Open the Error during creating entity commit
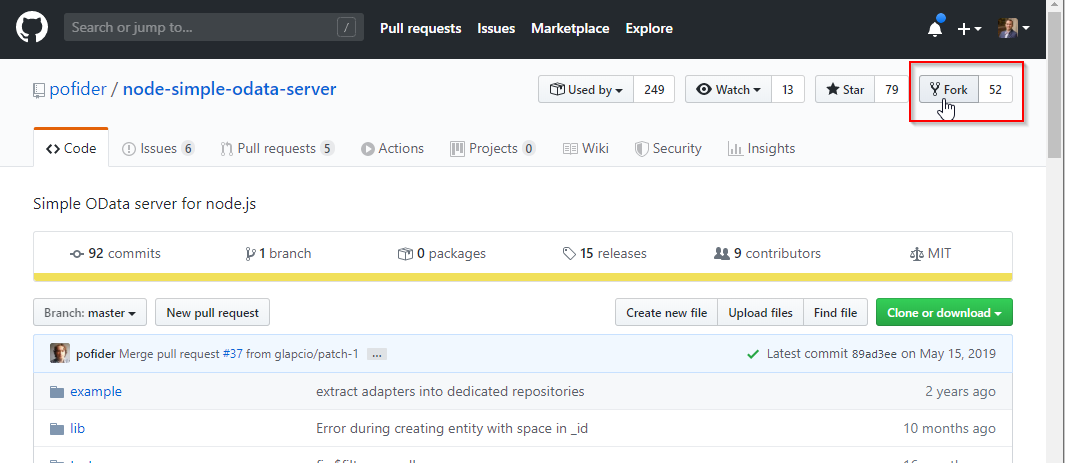The width and height of the screenshot is (1065, 463). 452,428
